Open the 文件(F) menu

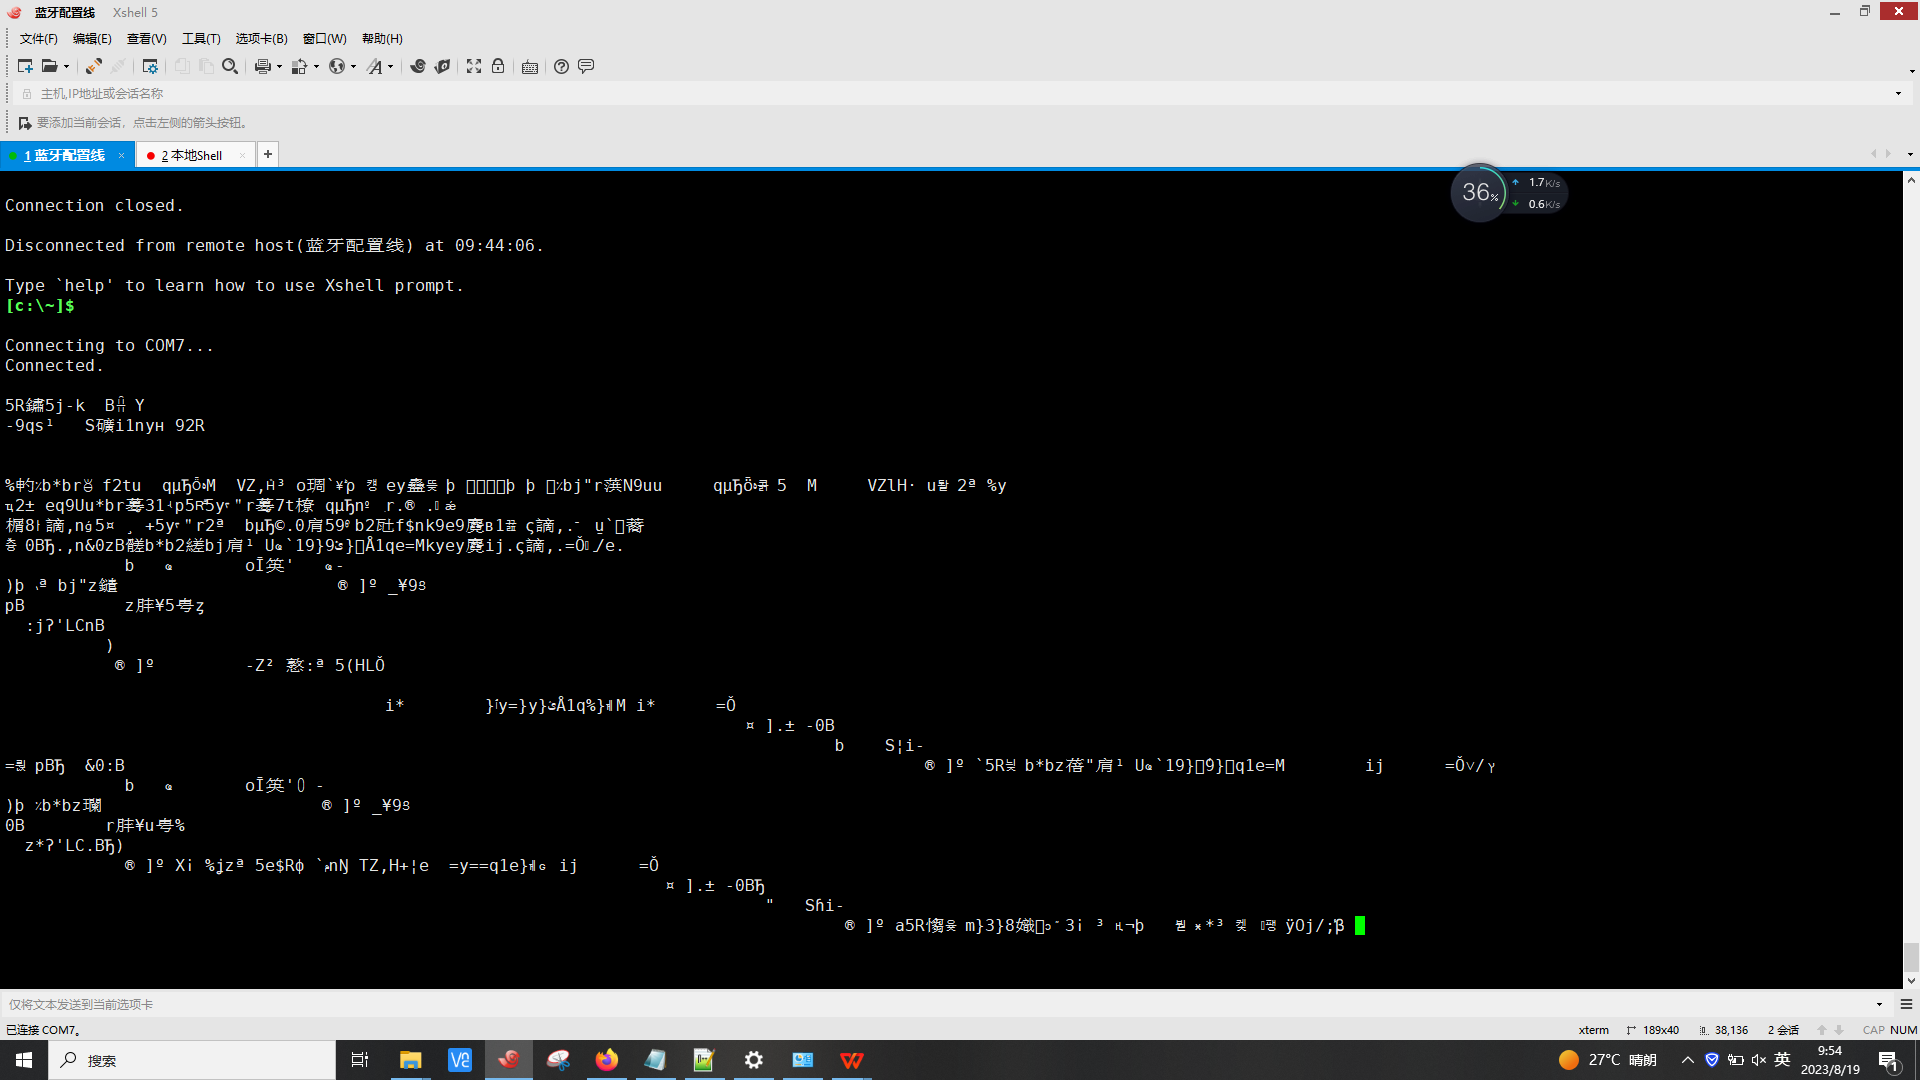click(38, 38)
